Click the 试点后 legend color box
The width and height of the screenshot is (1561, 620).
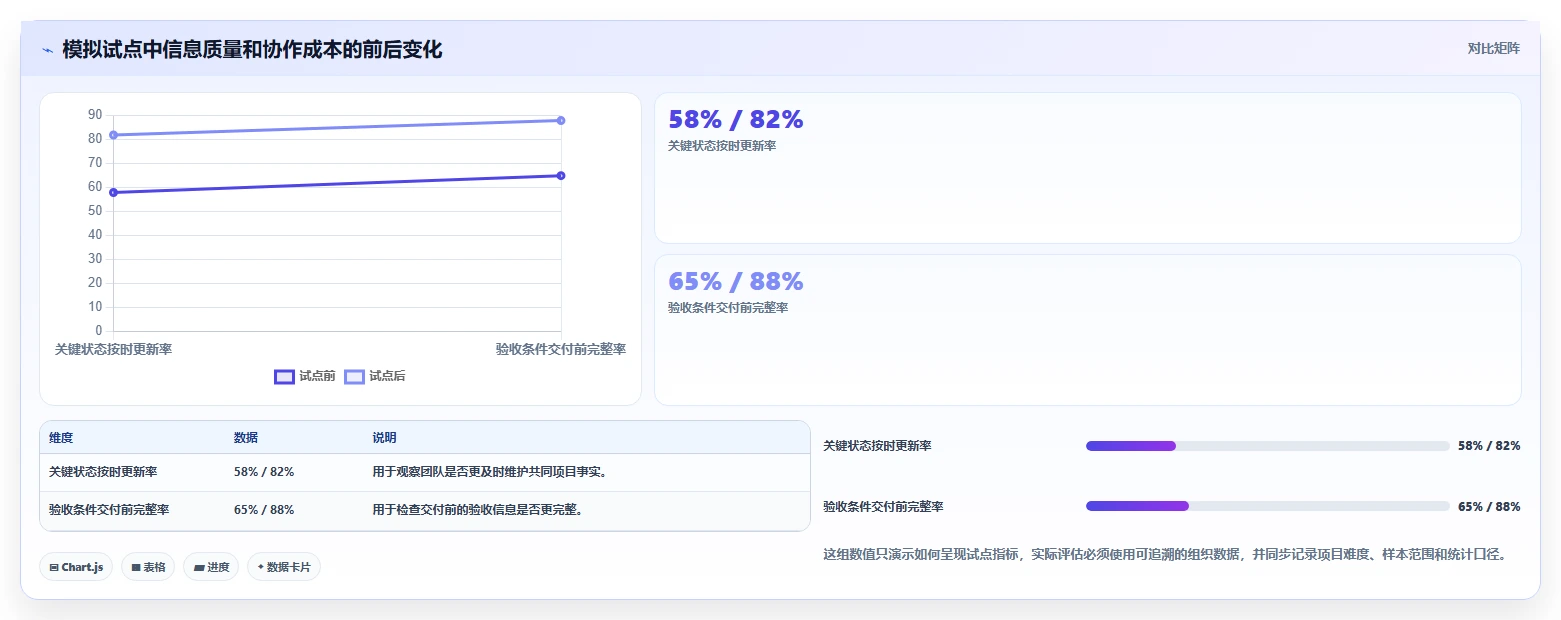pos(354,377)
